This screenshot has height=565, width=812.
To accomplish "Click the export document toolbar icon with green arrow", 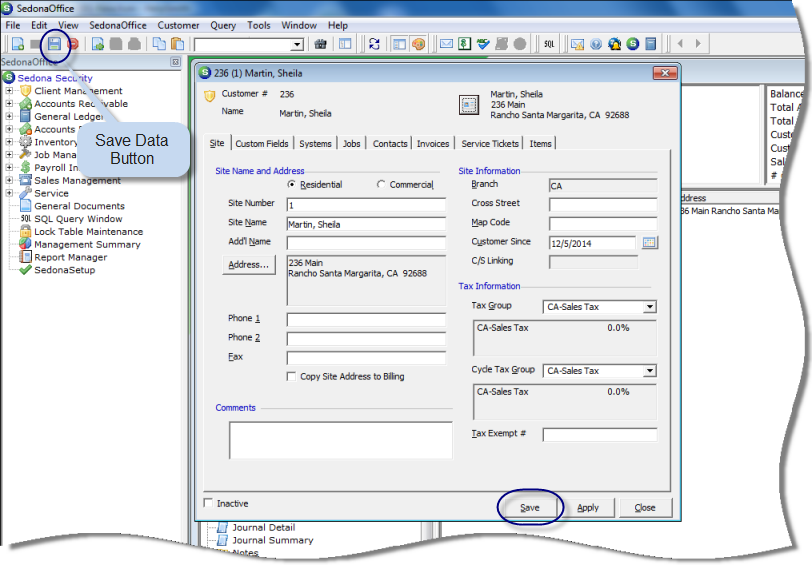I will pyautogui.click(x=98, y=44).
